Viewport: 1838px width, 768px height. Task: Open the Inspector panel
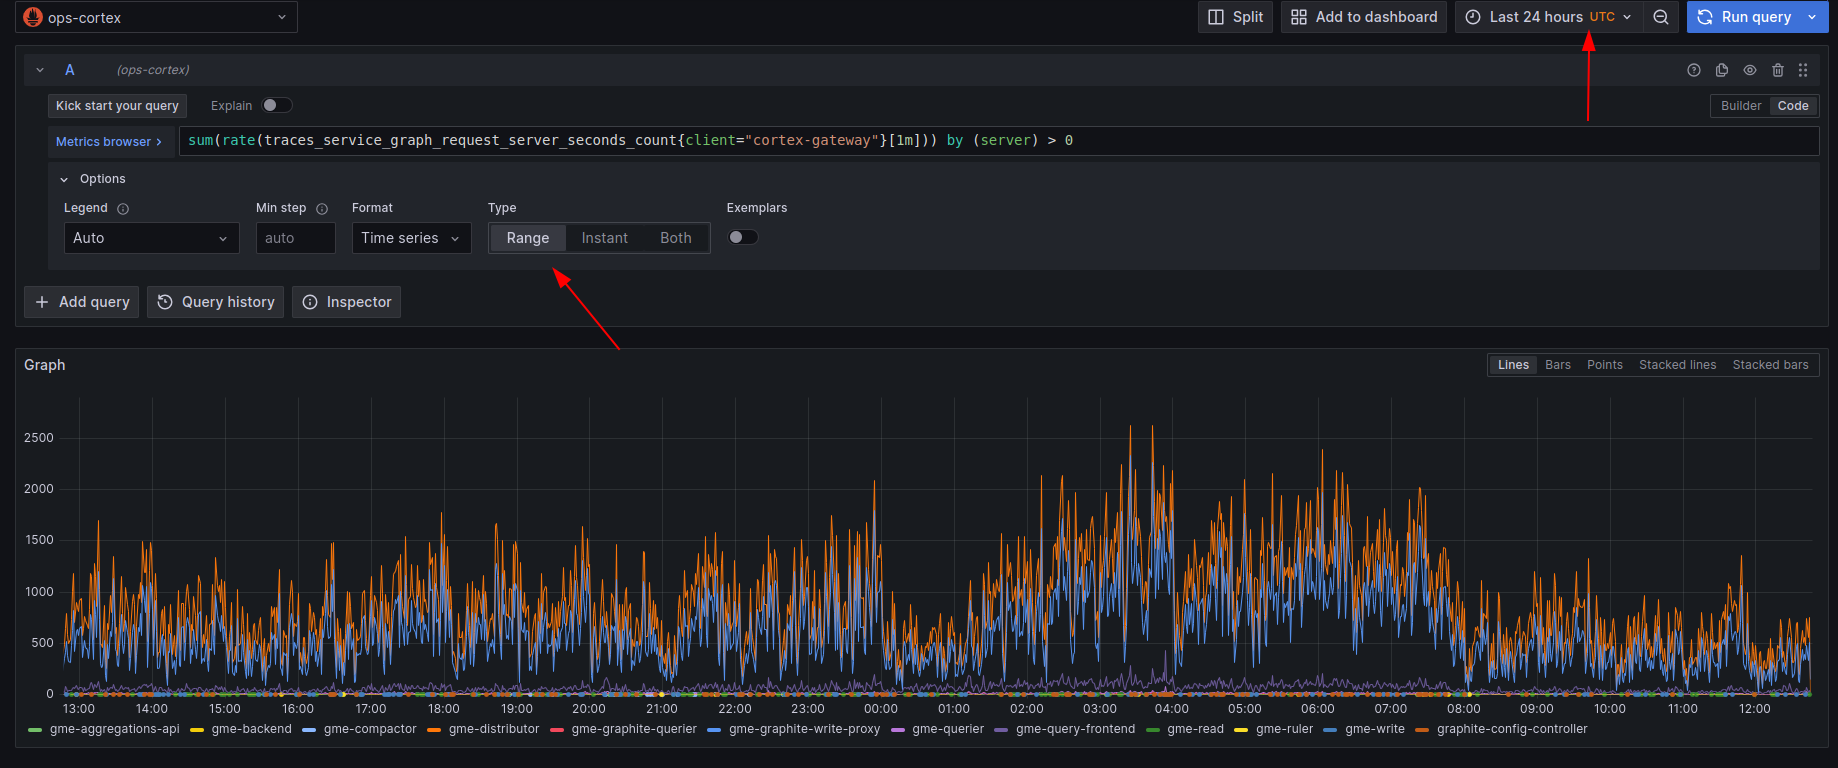pos(346,302)
